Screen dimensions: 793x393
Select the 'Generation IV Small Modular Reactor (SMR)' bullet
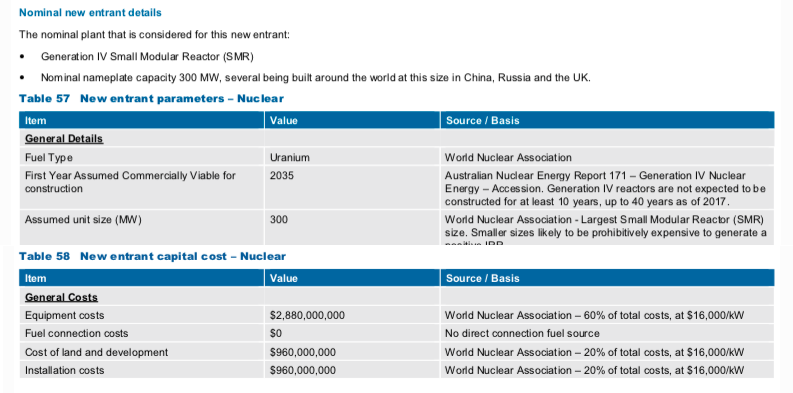pos(147,56)
